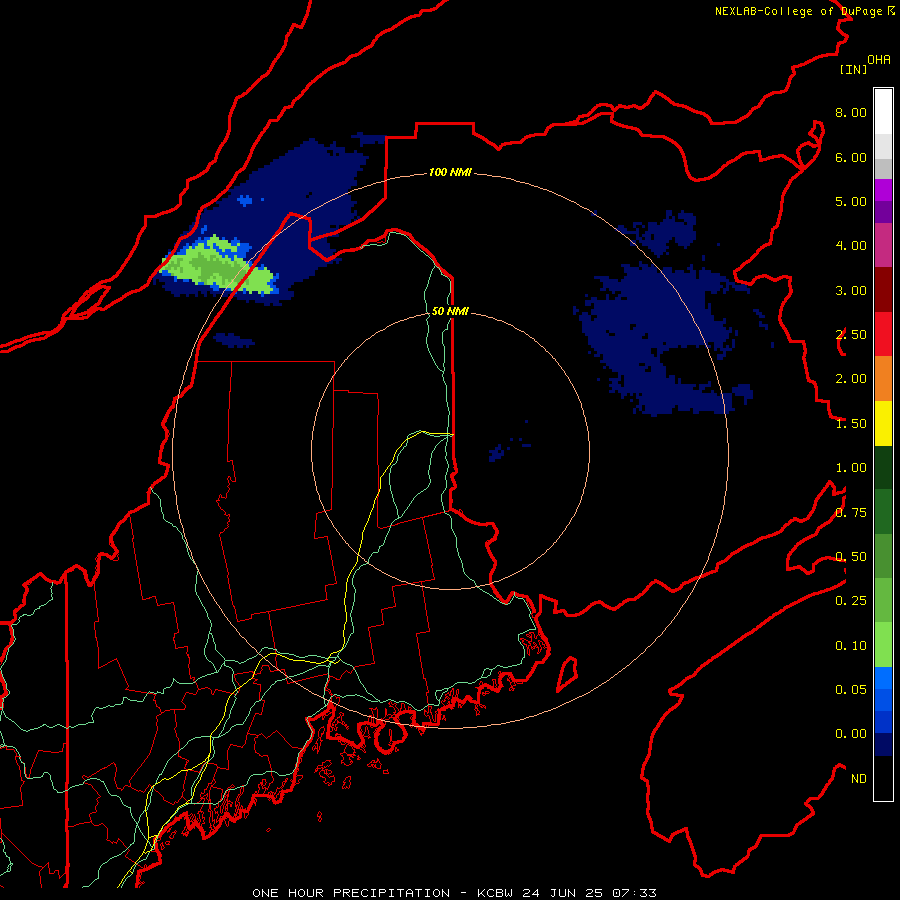Pick the orange swatch near 2.00
900x900 pixels.
883,379
